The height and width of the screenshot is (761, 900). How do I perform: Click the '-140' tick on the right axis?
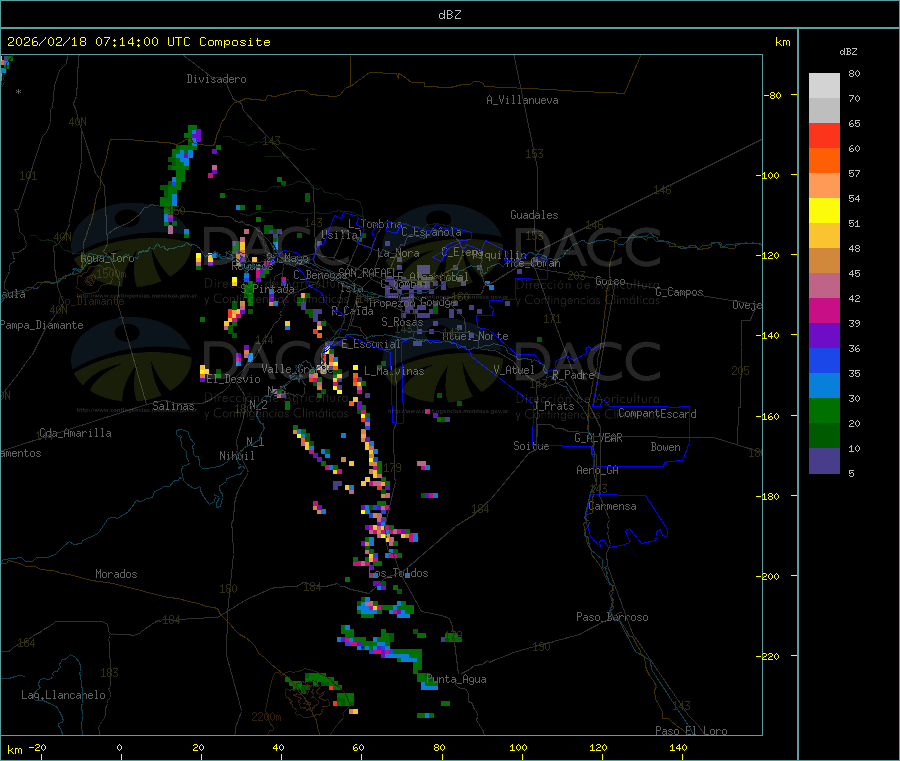770,335
